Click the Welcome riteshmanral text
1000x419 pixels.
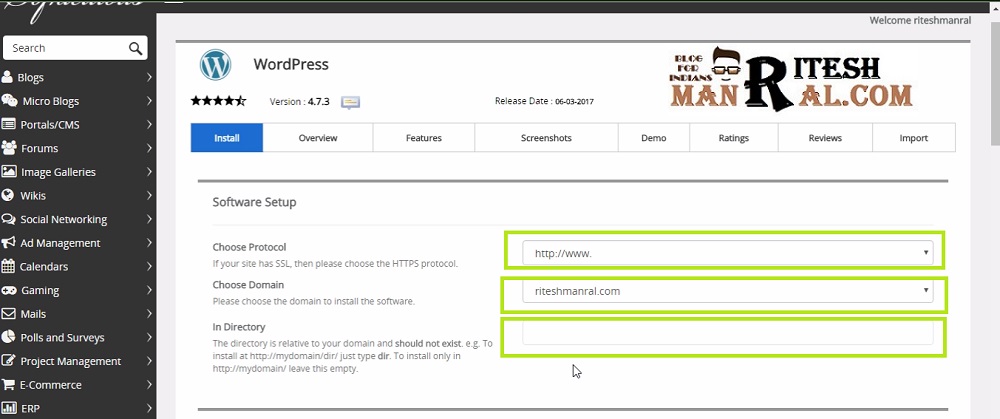point(920,20)
